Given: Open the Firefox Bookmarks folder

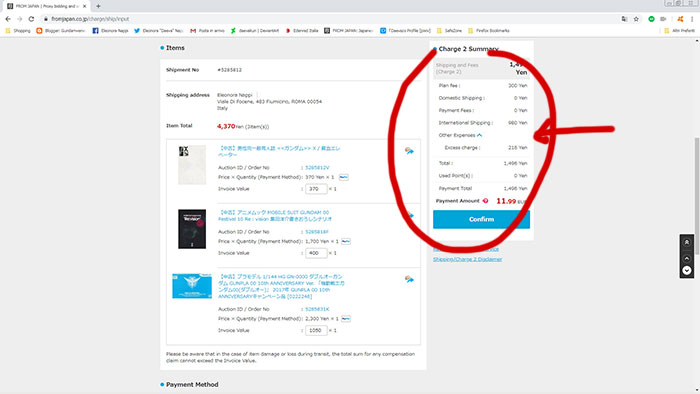Looking at the screenshot, I should [489, 31].
